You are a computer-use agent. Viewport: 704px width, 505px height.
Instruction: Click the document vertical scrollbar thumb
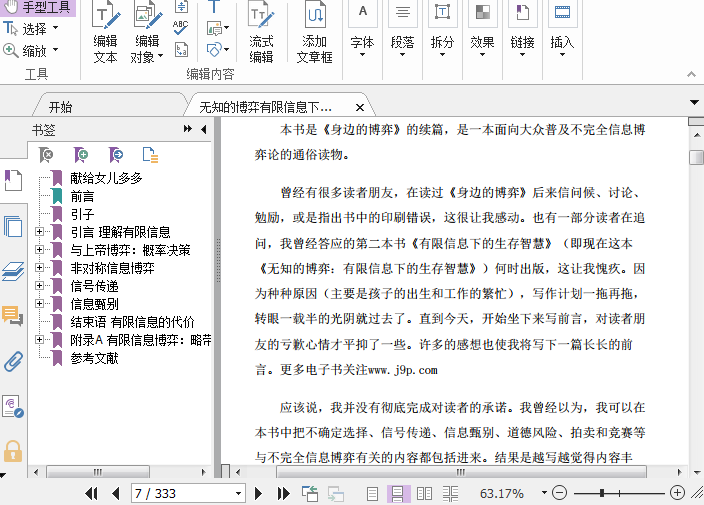point(696,157)
